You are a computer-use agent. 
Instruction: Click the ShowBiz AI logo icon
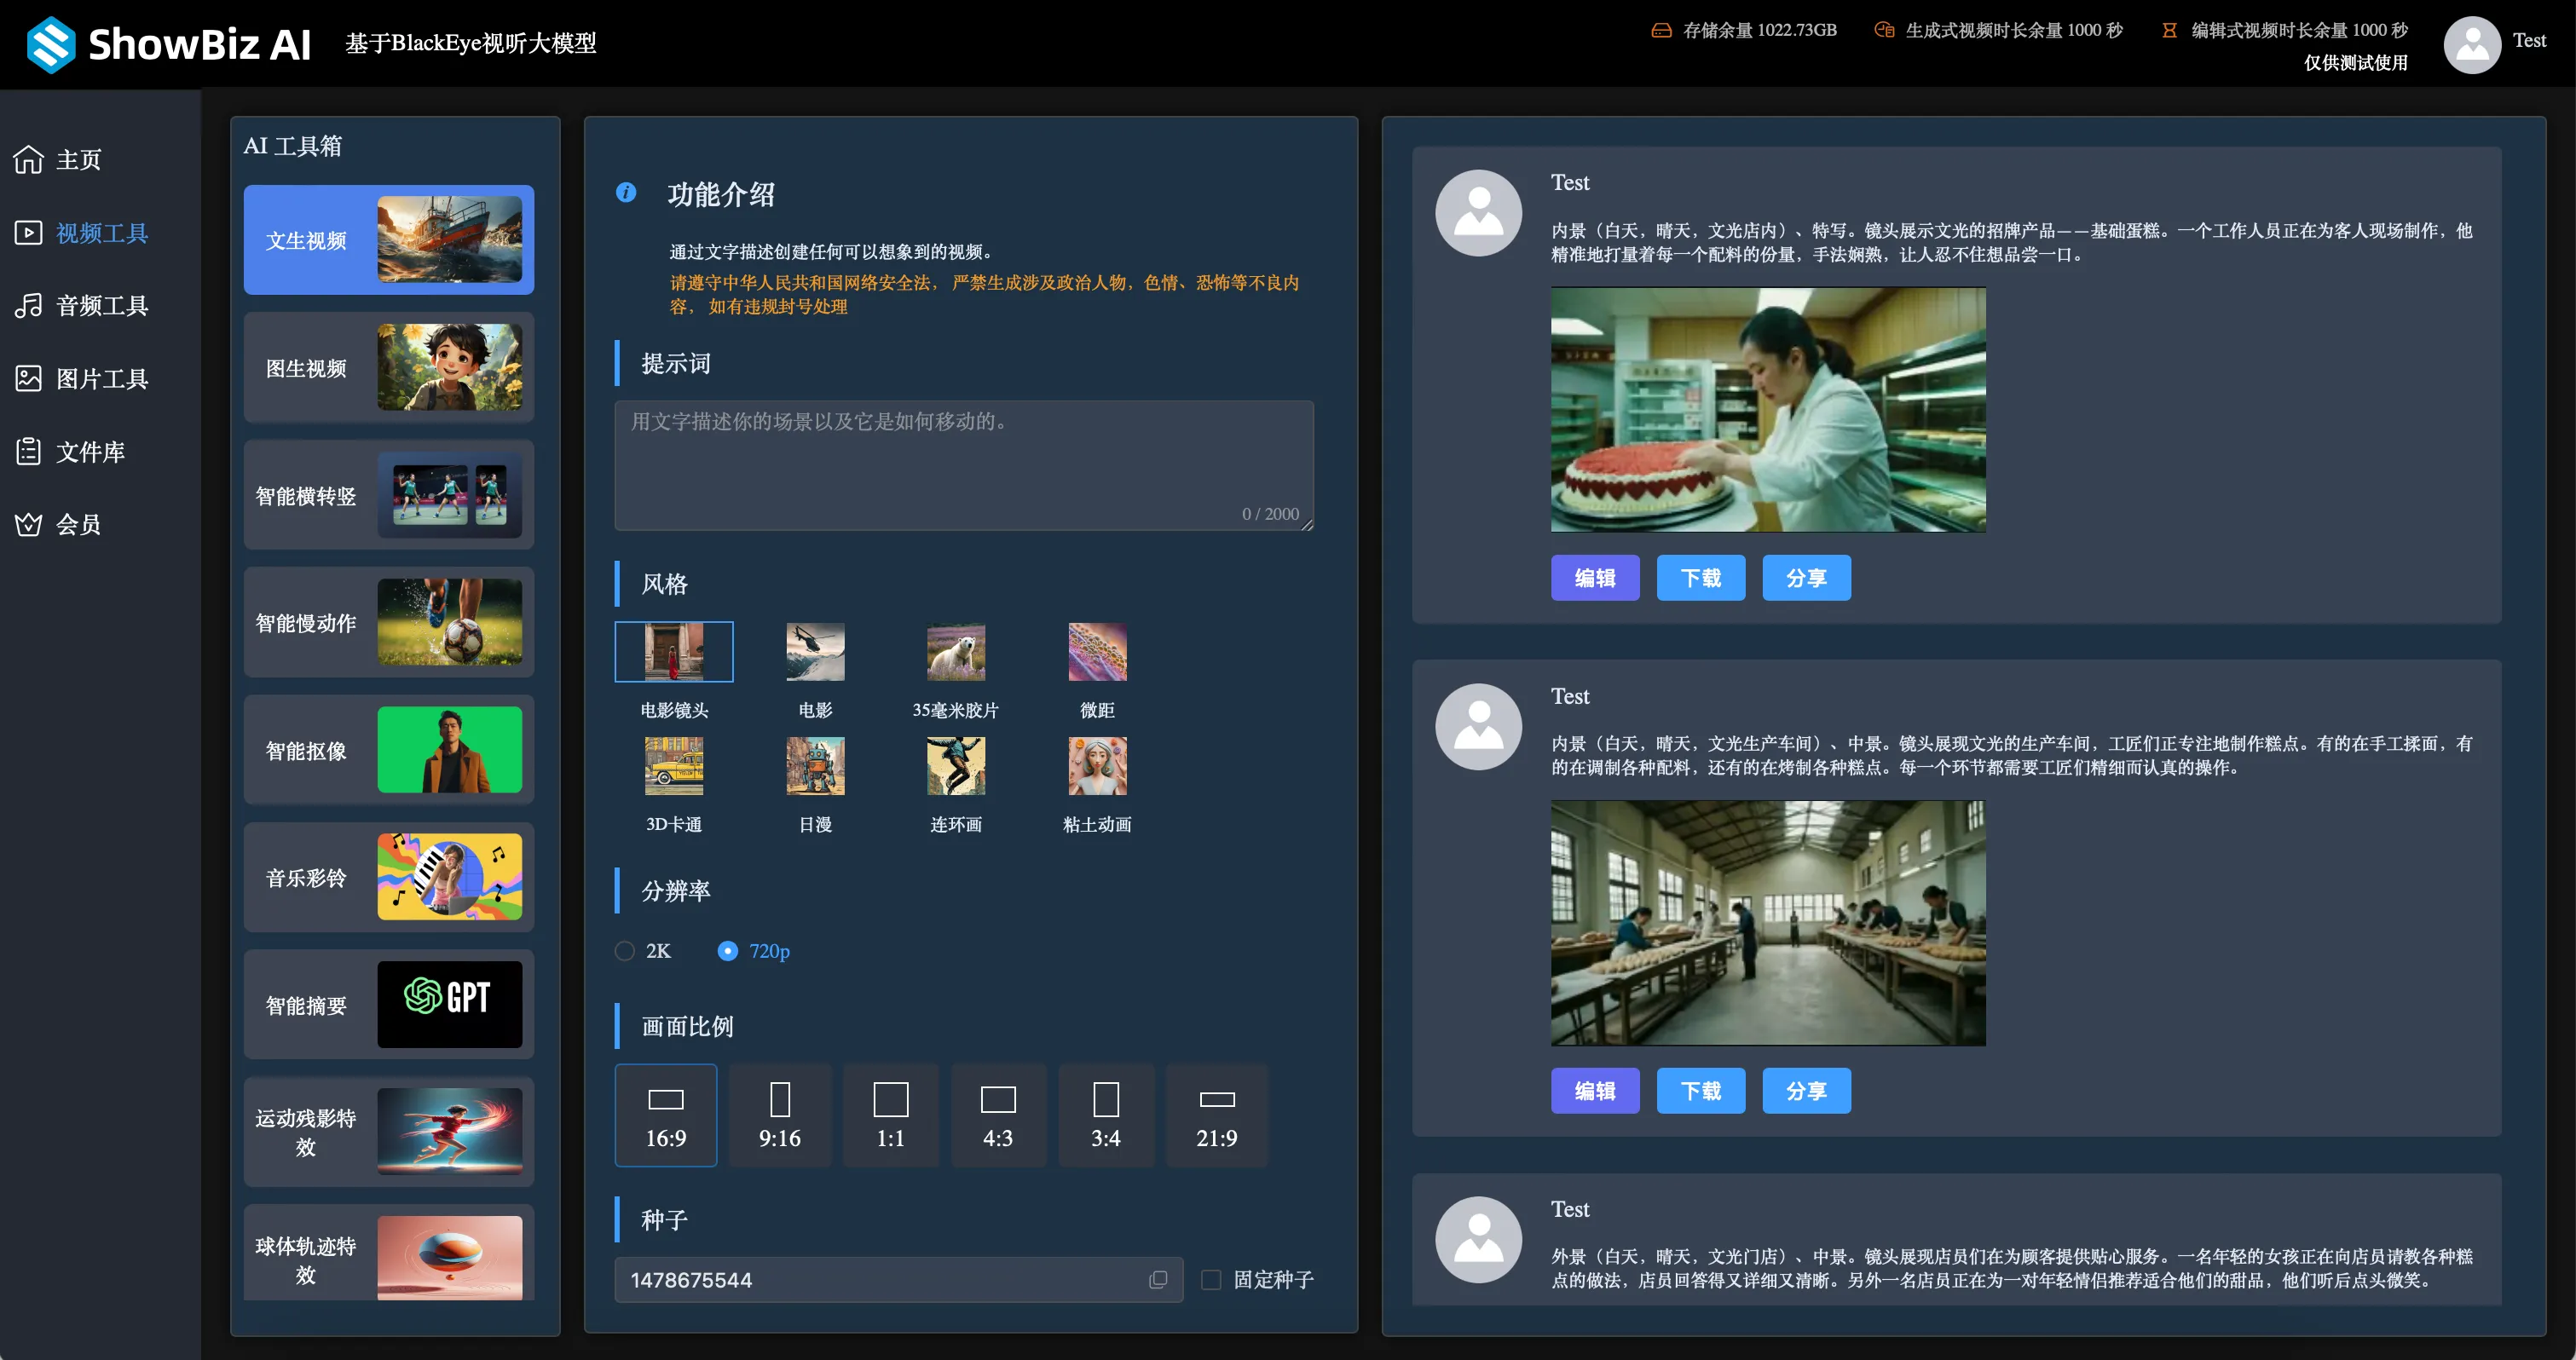click(x=51, y=44)
